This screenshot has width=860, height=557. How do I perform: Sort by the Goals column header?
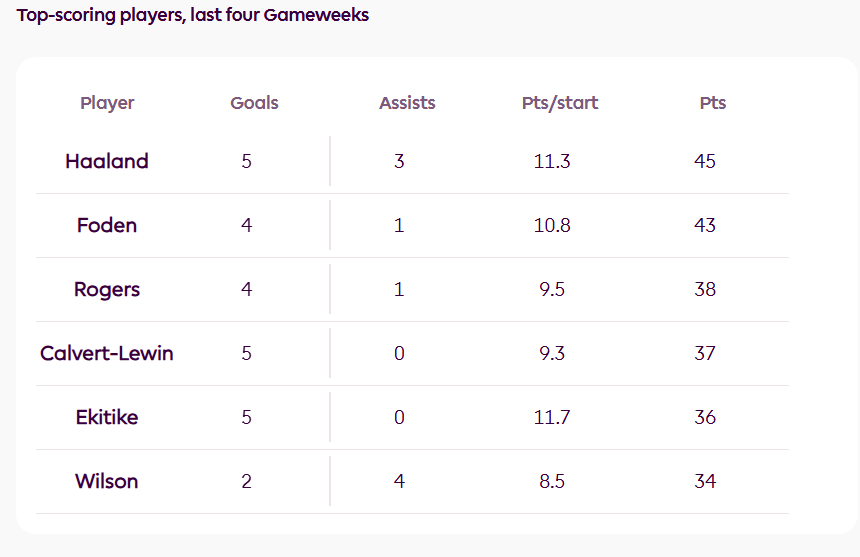click(x=254, y=103)
